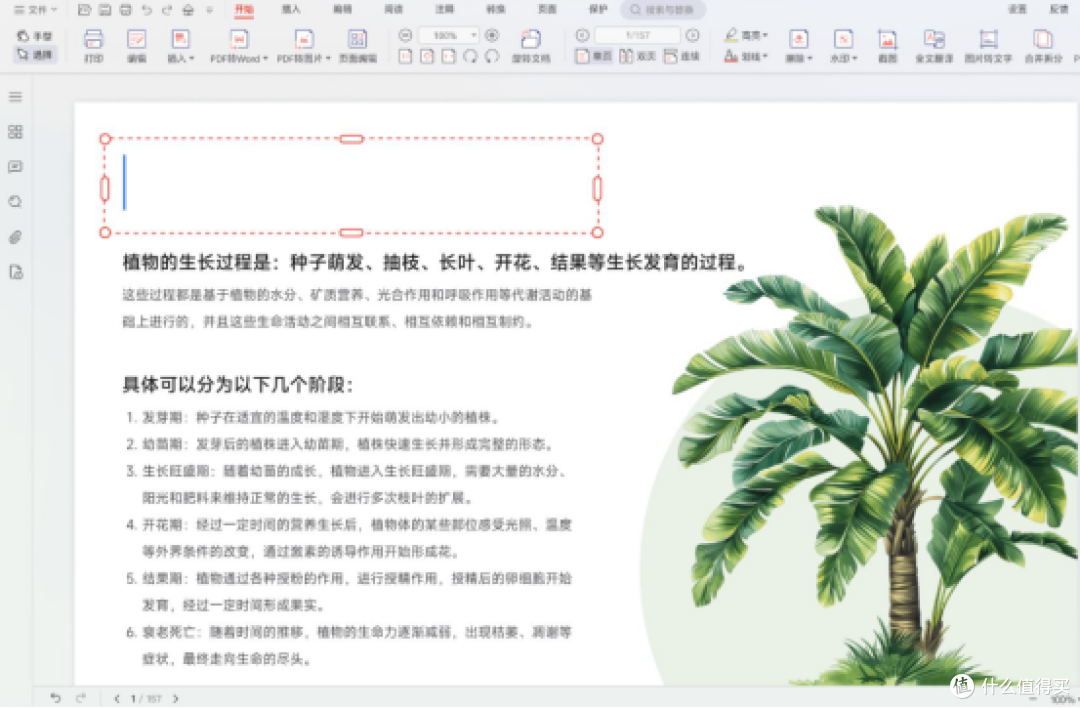Switch to the 保护 tab
The width and height of the screenshot is (1080, 709).
[x=598, y=9]
